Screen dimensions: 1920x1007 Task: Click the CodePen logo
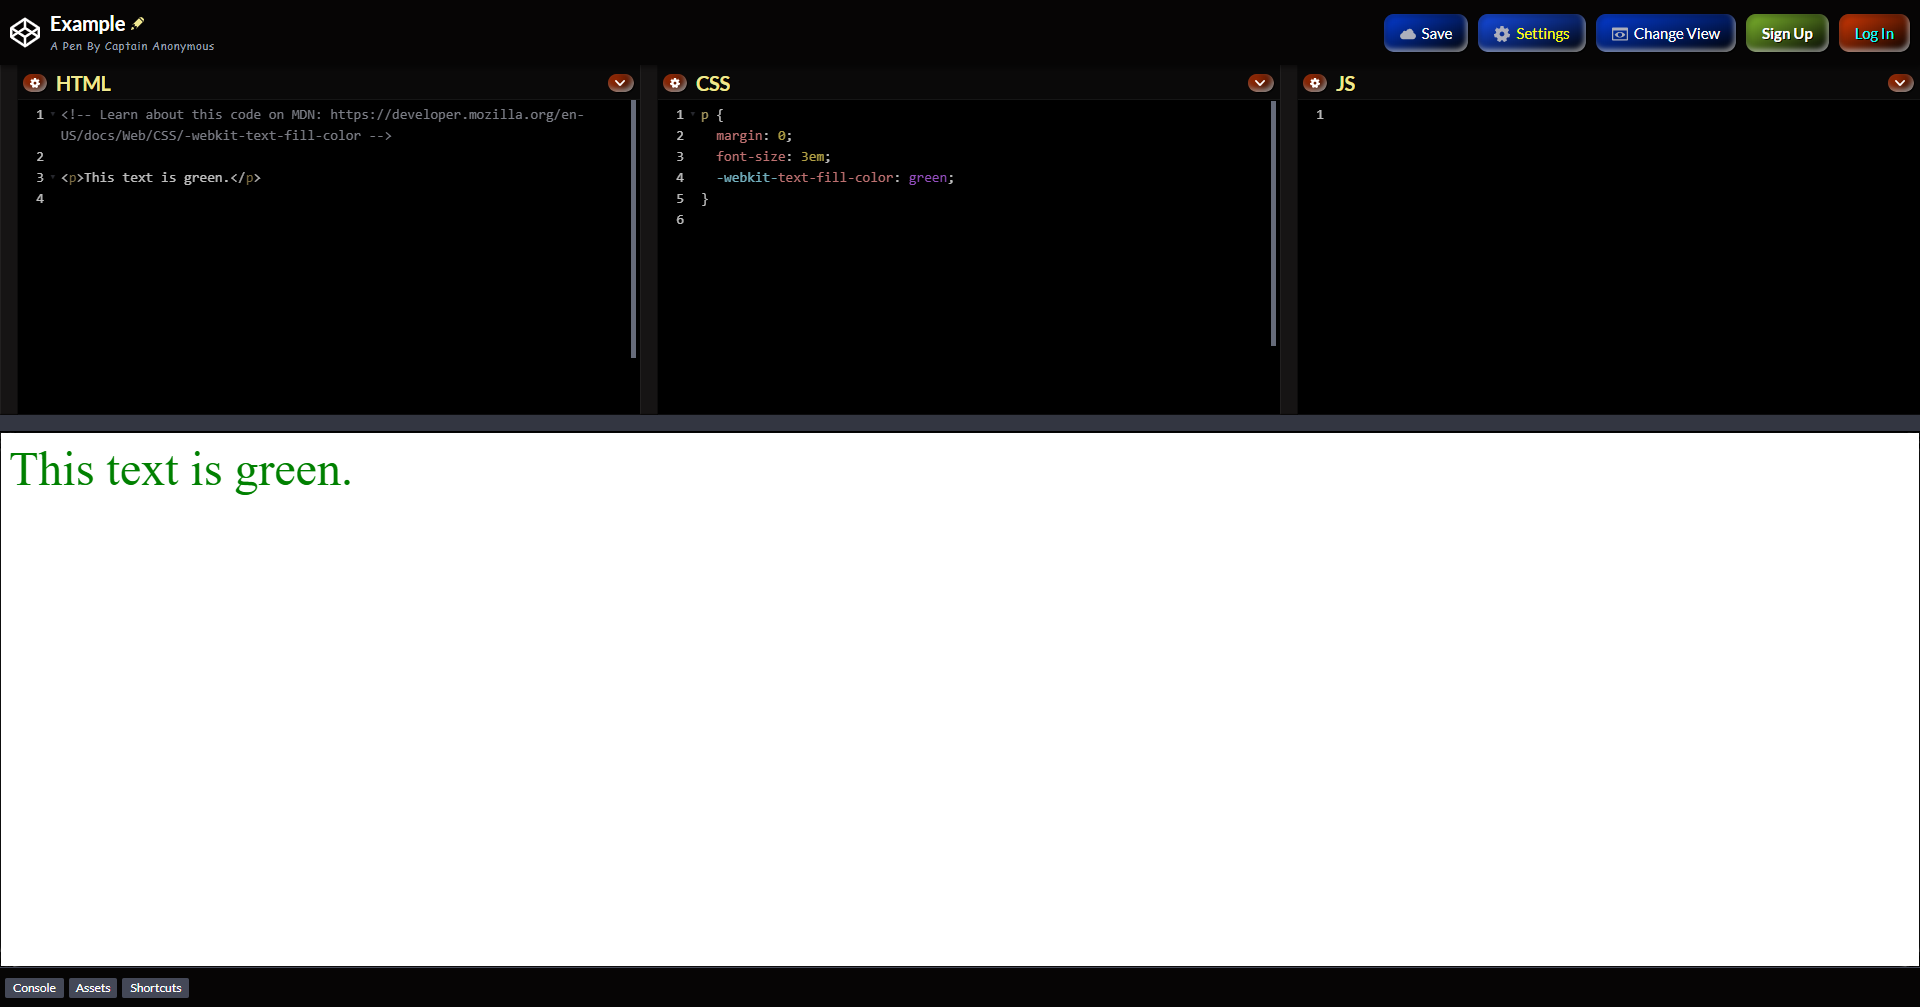[x=25, y=32]
